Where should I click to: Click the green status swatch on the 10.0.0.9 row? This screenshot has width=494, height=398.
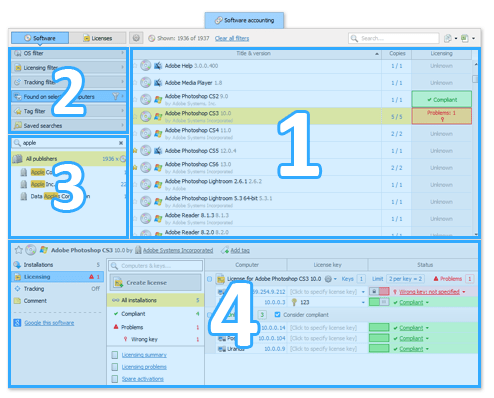[x=379, y=349]
